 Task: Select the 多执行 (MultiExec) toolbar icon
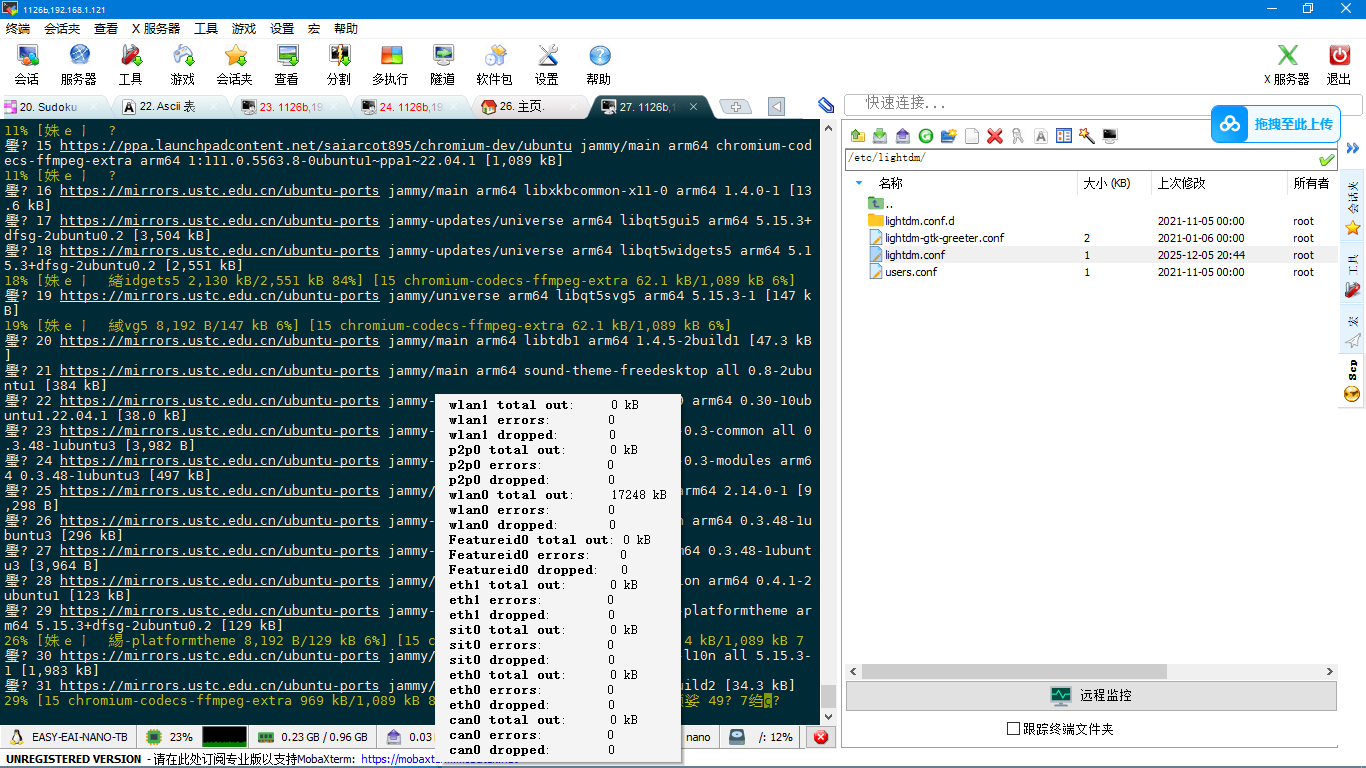click(391, 65)
